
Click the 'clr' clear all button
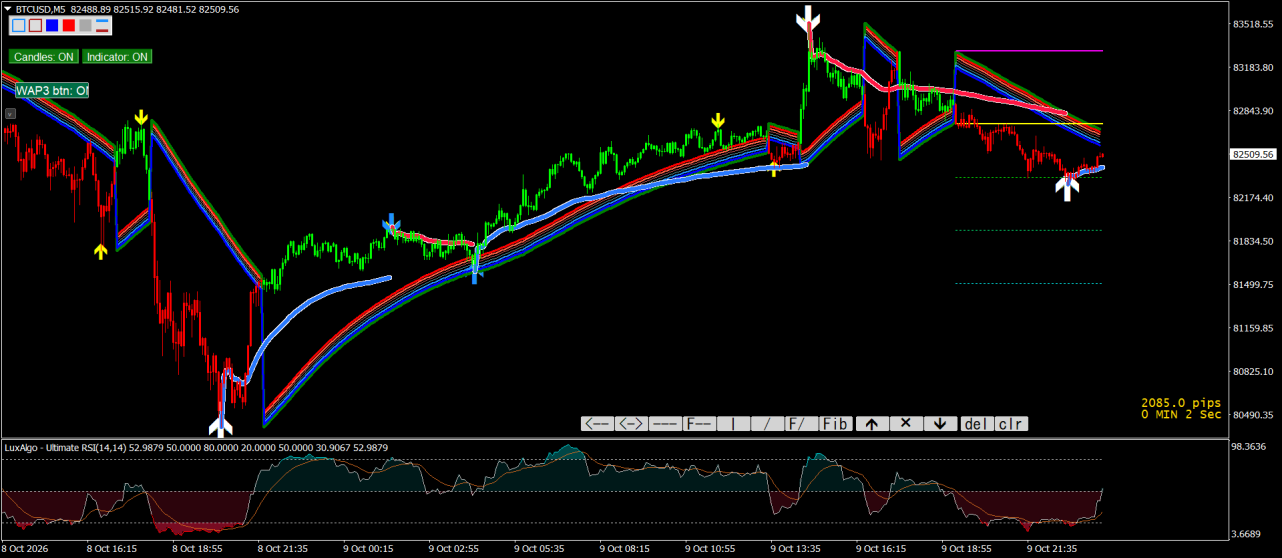point(1011,424)
